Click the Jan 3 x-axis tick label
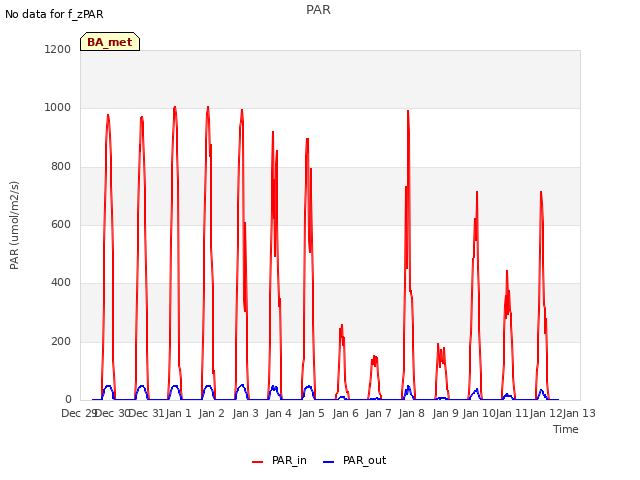The image size is (640, 480). 246,413
